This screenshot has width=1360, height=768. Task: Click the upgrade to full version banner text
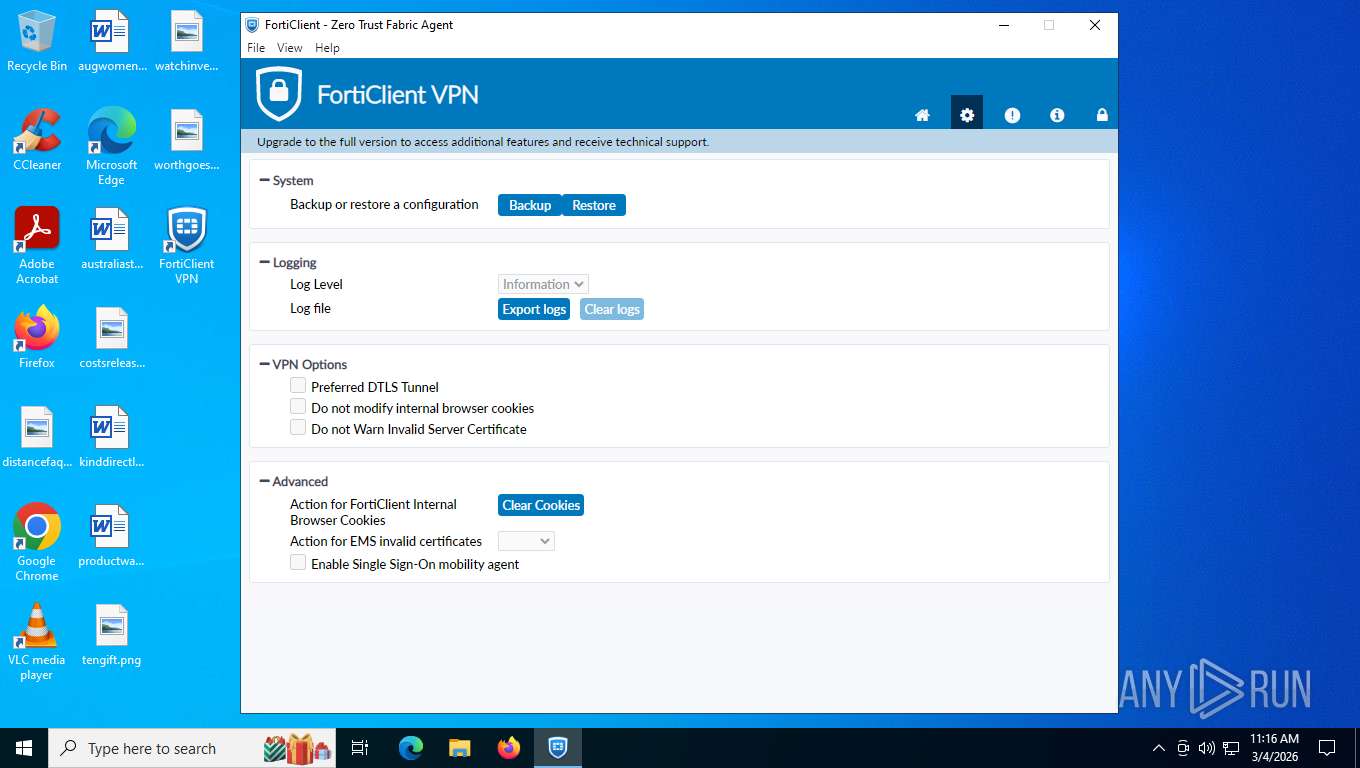[483, 142]
